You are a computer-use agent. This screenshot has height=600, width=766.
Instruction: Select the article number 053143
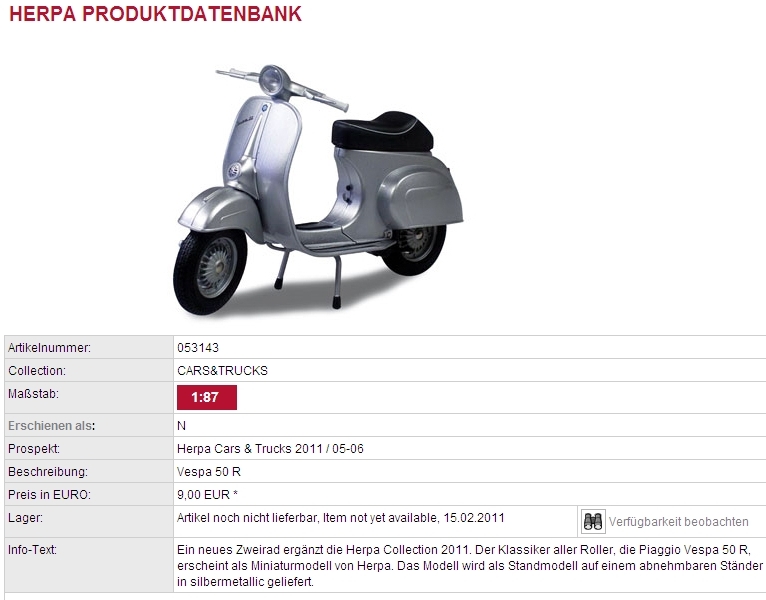click(x=198, y=348)
